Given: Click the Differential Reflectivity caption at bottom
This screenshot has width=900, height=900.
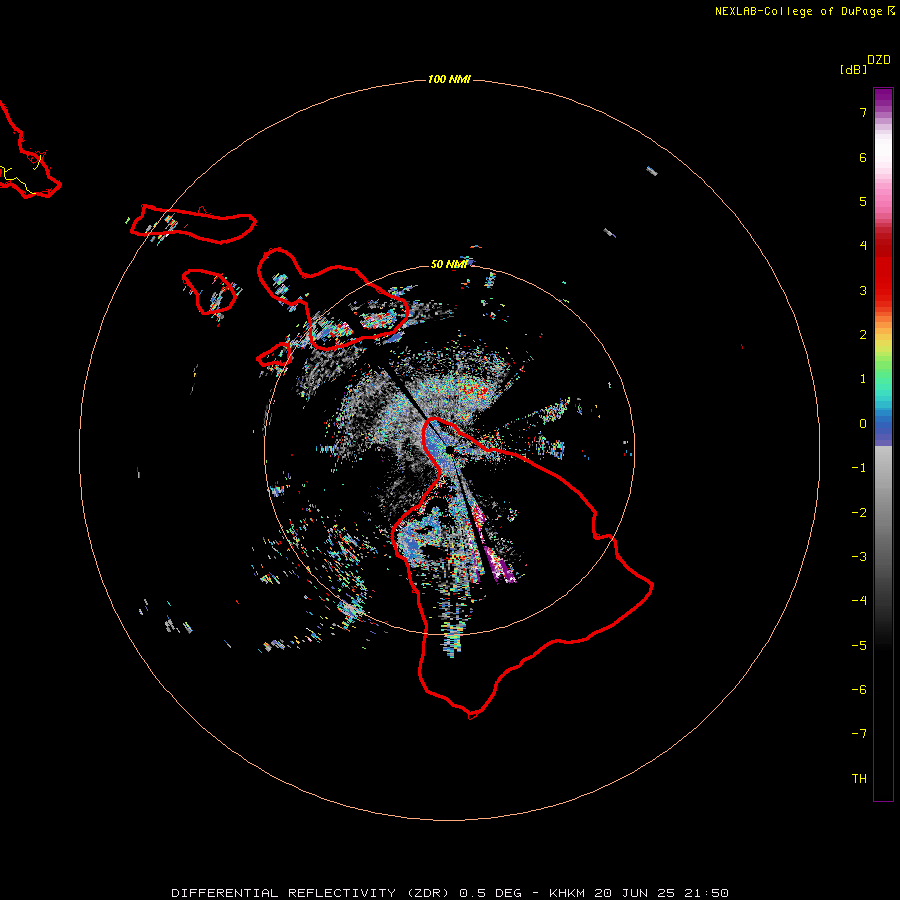Looking at the screenshot, I should (x=450, y=893).
